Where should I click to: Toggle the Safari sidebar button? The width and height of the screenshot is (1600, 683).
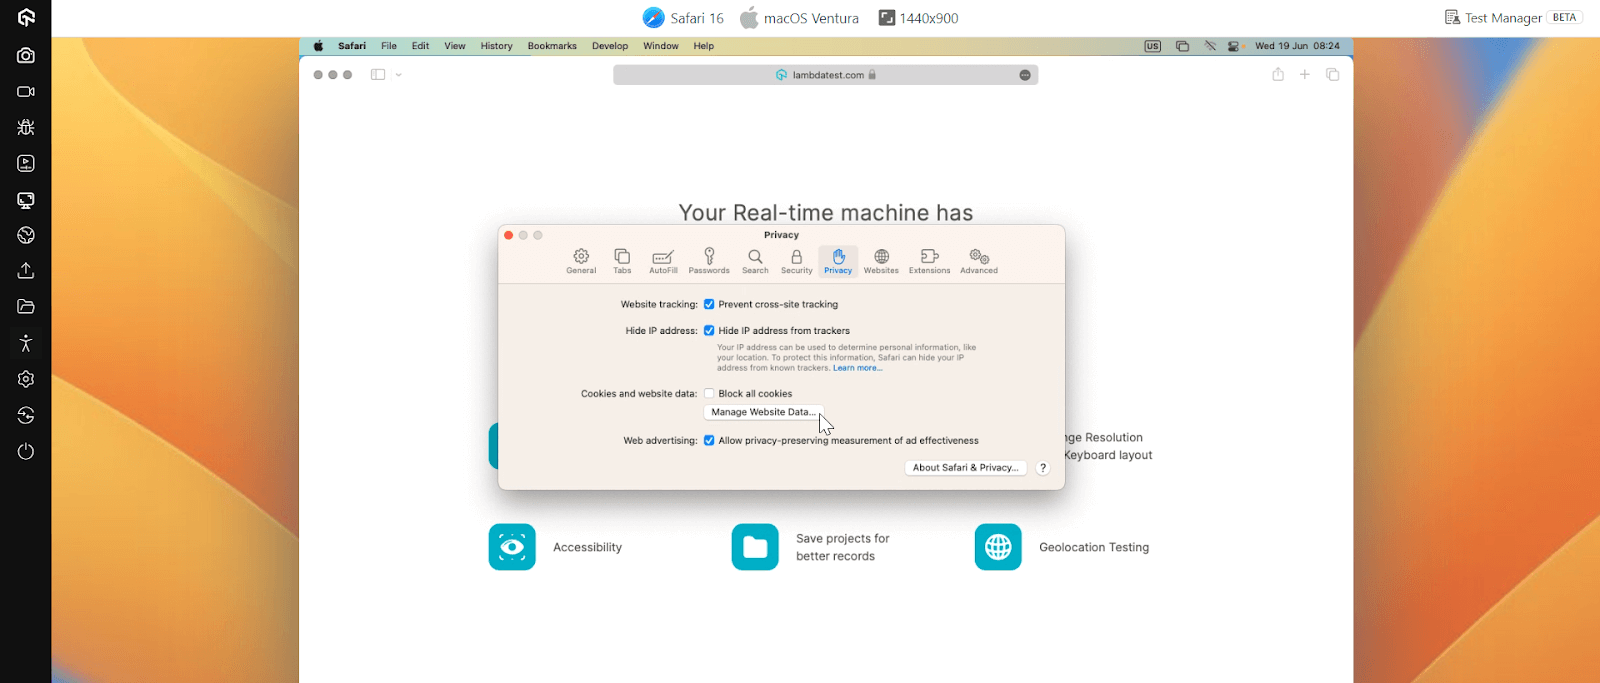coord(378,75)
